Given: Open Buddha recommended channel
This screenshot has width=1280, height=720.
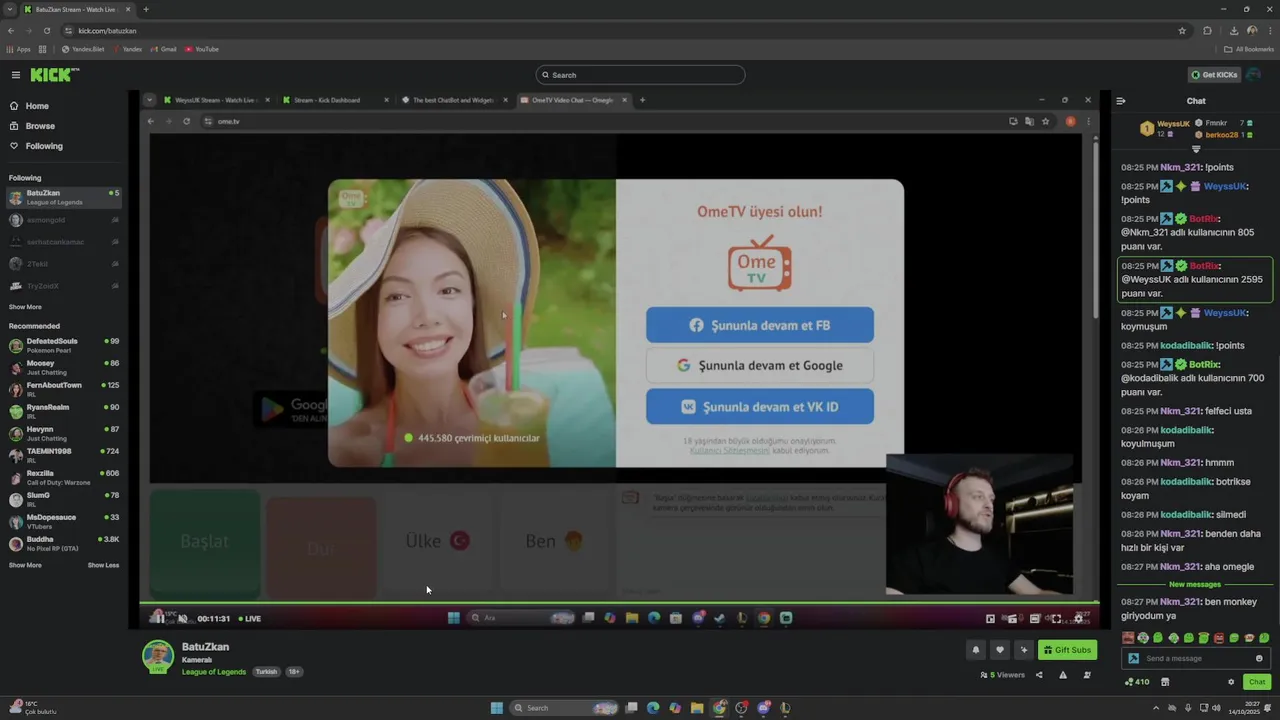Looking at the screenshot, I should coord(64,543).
